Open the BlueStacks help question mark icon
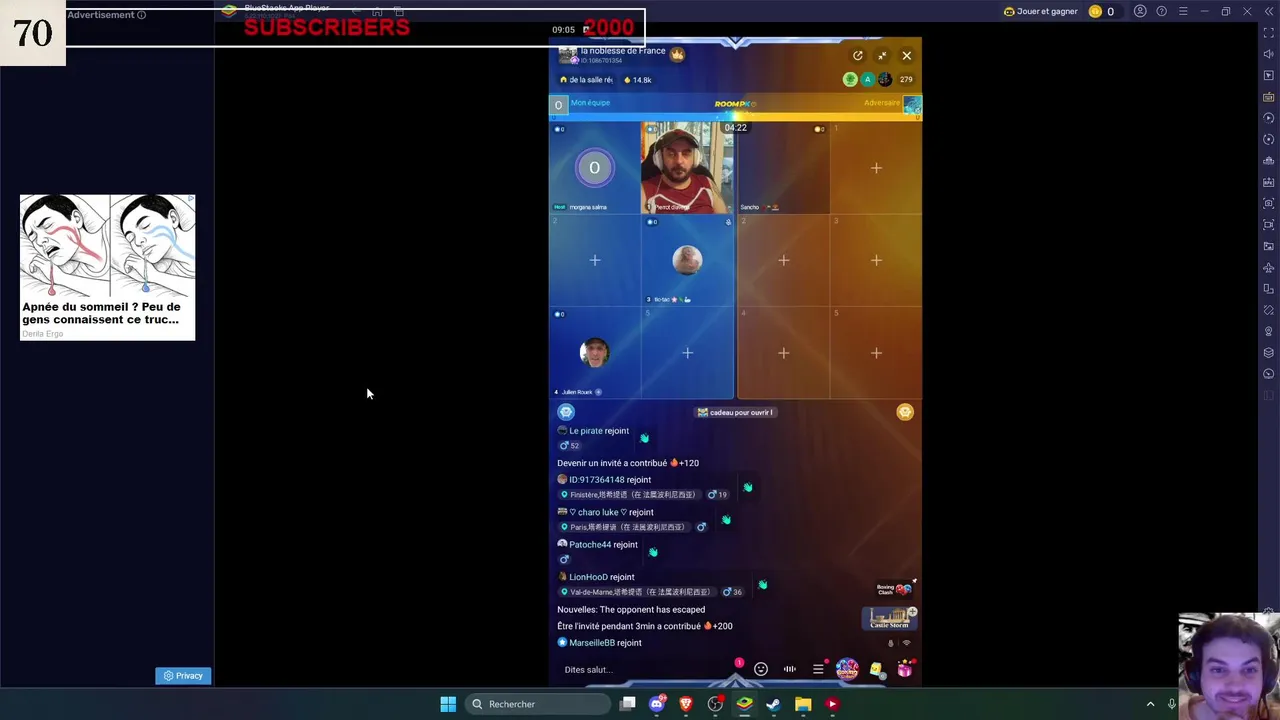1280x720 pixels. [x=1161, y=11]
